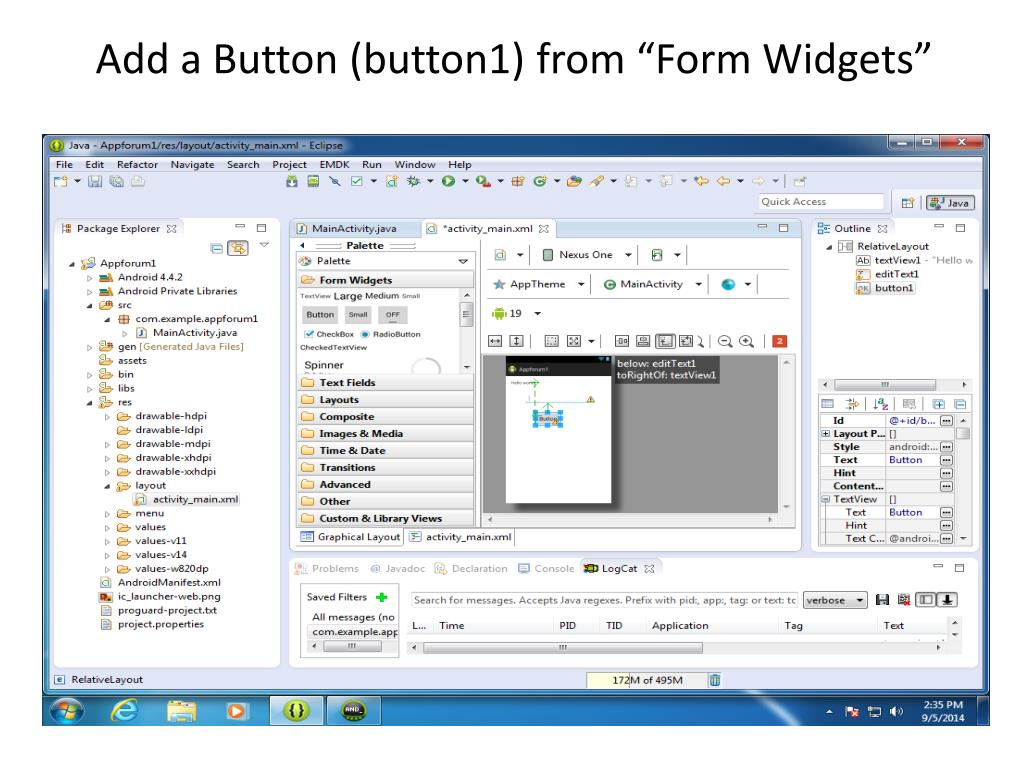Open the Layouts palette category
1024x768 pixels.
(x=385, y=400)
